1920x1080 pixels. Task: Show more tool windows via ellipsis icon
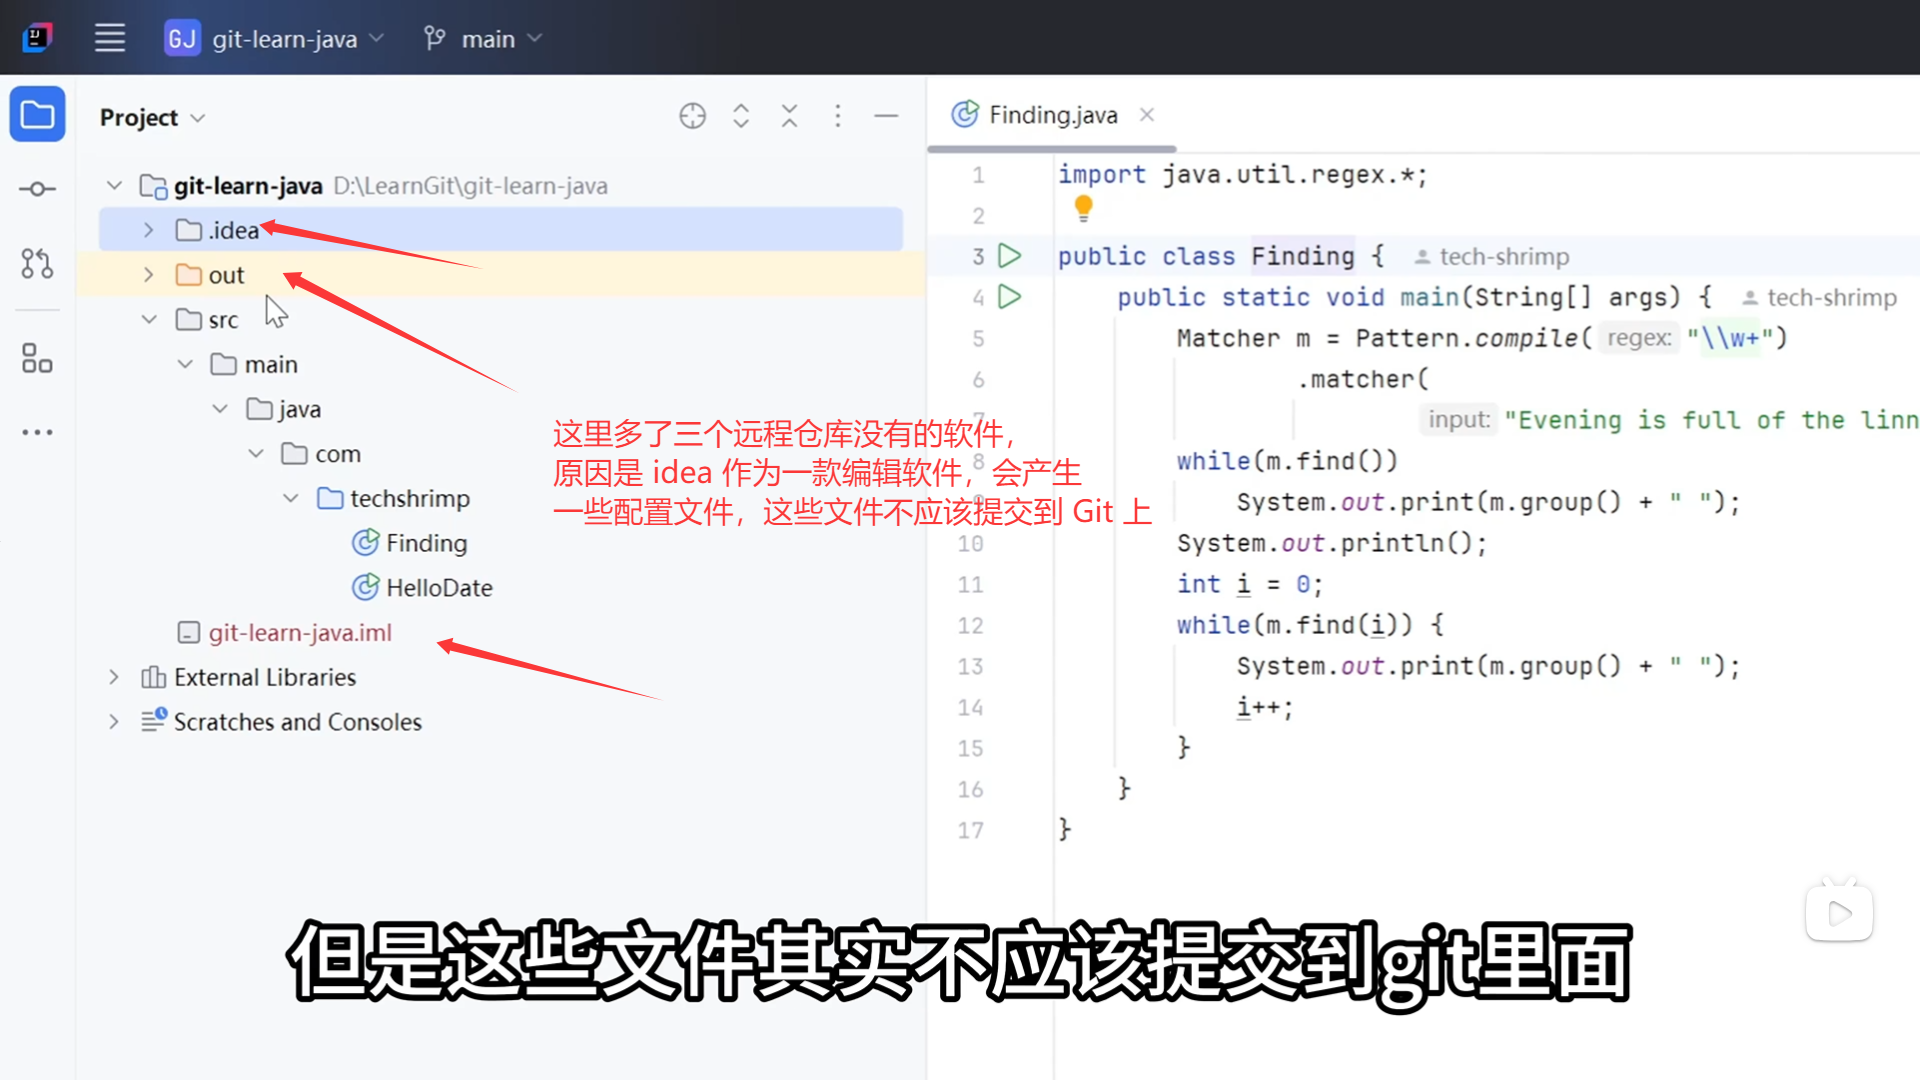coord(37,432)
